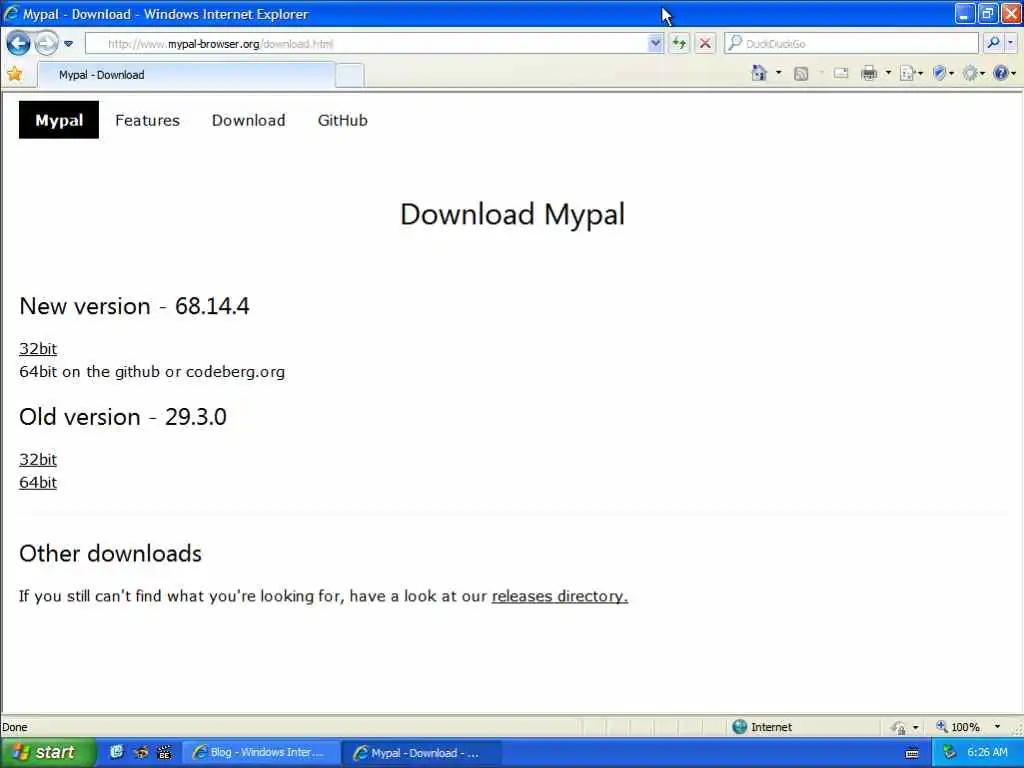Run search with the magnifier button
The height and width of the screenshot is (768, 1024).
993,44
